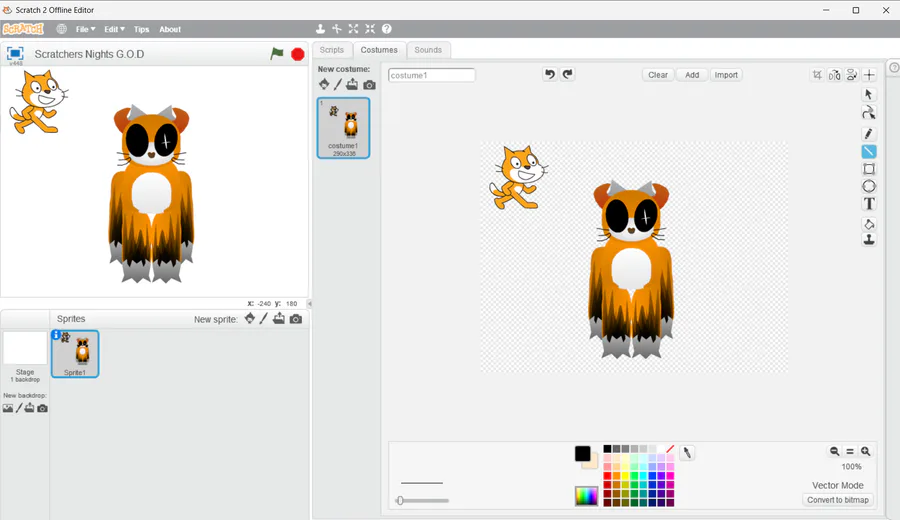
Task: Open the Edit menu
Action: 114,29
